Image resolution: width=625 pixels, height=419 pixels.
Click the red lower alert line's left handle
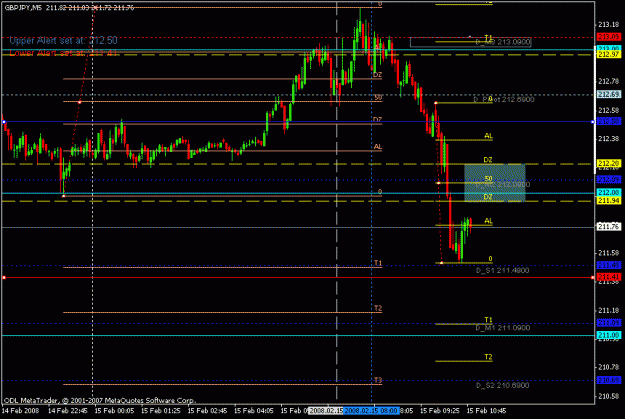pos(4,277)
